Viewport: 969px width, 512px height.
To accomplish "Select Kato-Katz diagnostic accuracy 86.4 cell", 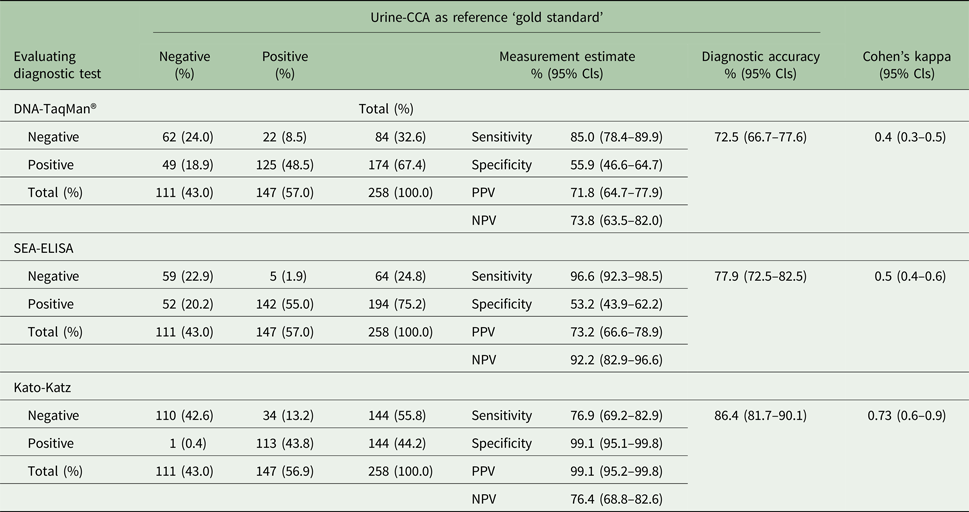I will 760,415.
